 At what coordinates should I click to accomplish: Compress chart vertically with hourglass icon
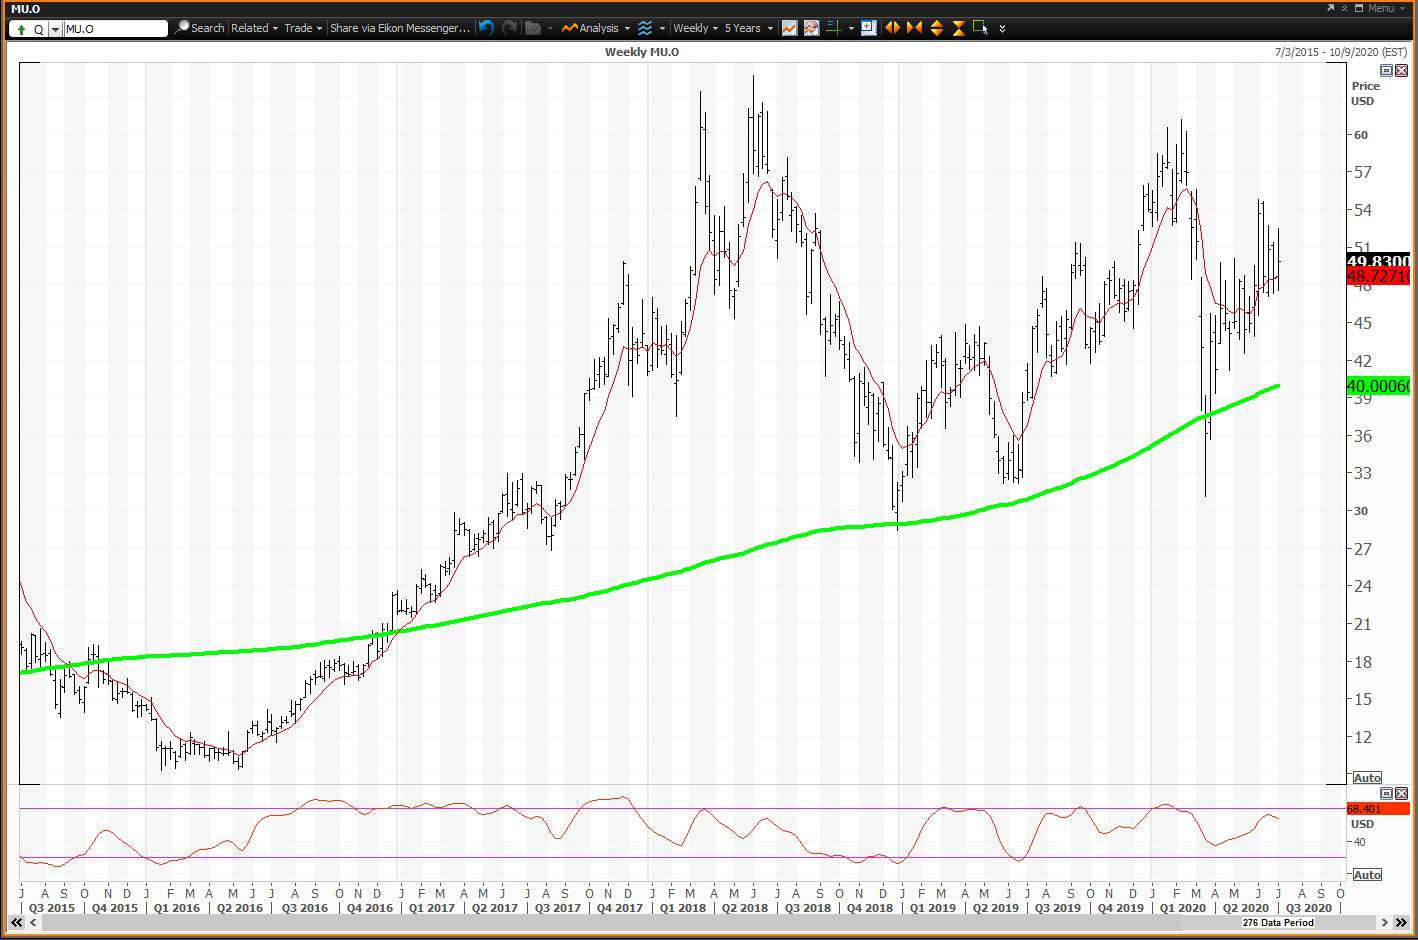pyautogui.click(x=958, y=28)
